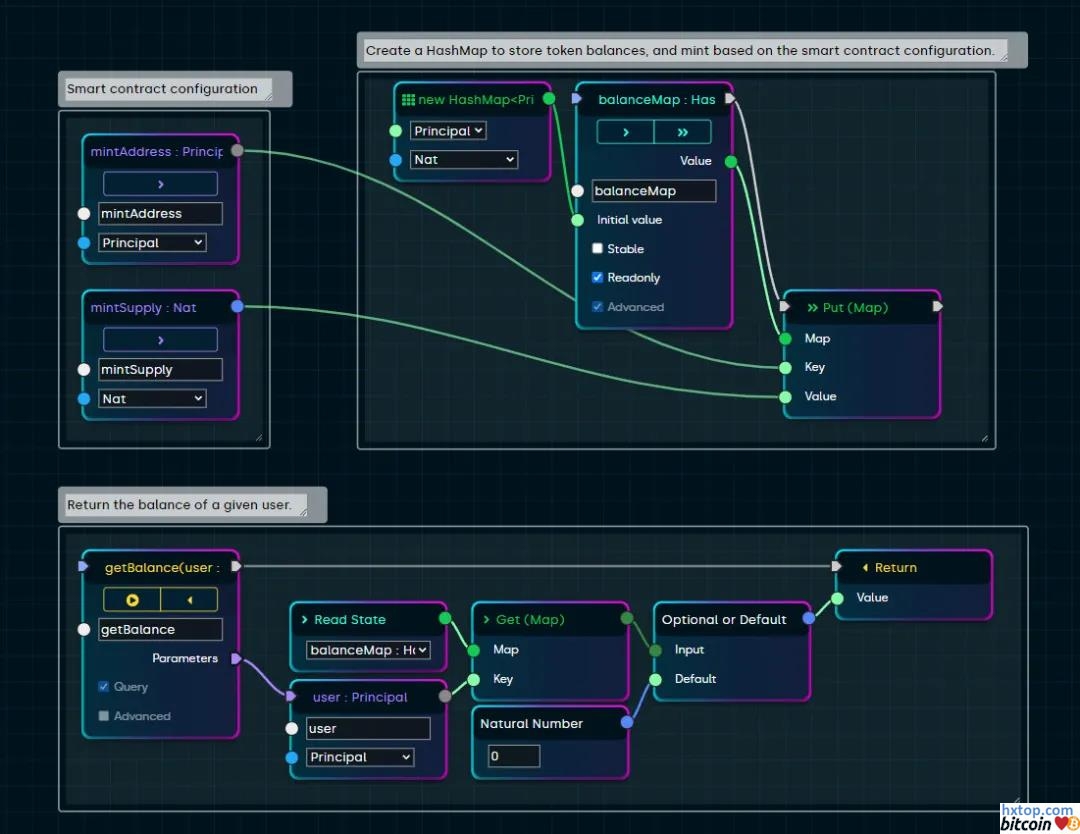Uncheck the Readonly checkbox on balanceMap
Viewport: 1080px width, 834px height.
[x=598, y=278]
